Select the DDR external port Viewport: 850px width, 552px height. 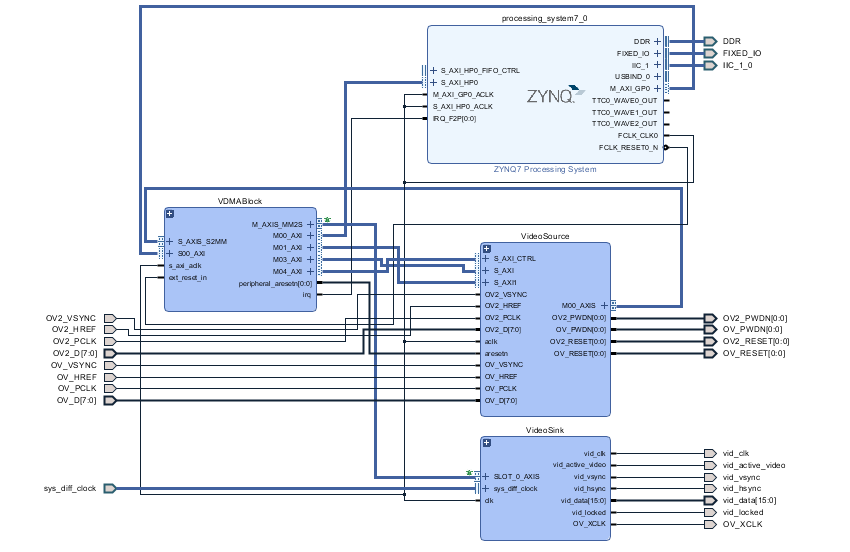[711, 41]
